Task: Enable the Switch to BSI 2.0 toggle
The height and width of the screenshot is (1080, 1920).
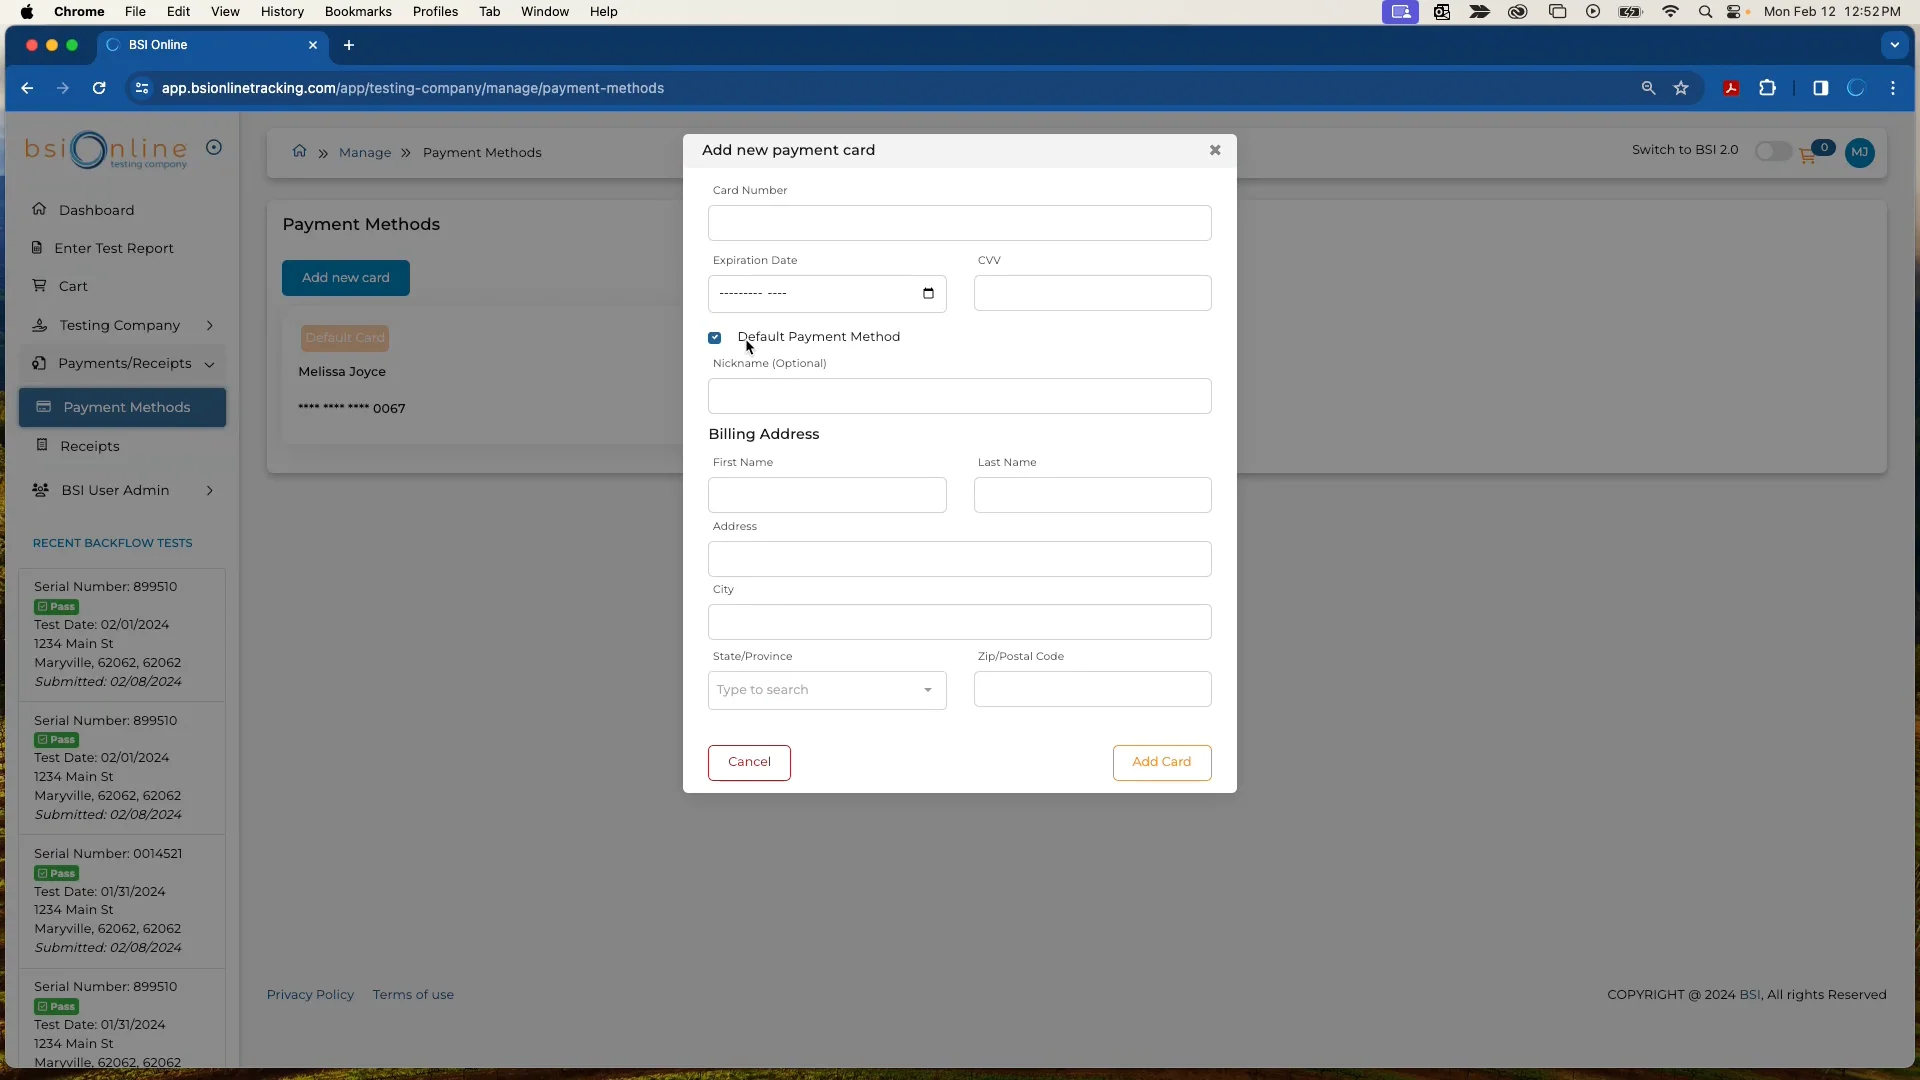Action: [1773, 152]
